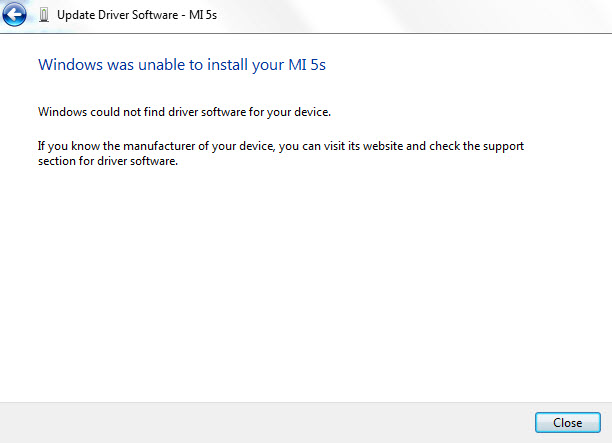Click the blue back arrow button
The width and height of the screenshot is (612, 443).
point(15,15)
